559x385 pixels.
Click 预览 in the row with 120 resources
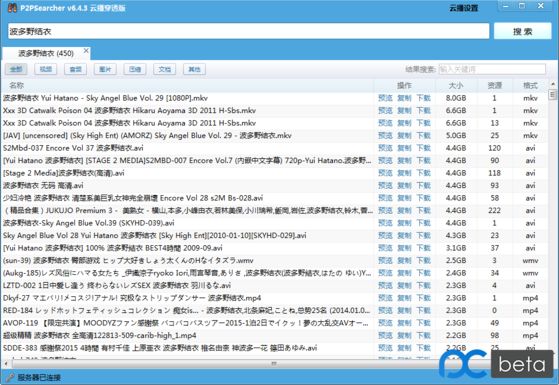point(385,148)
